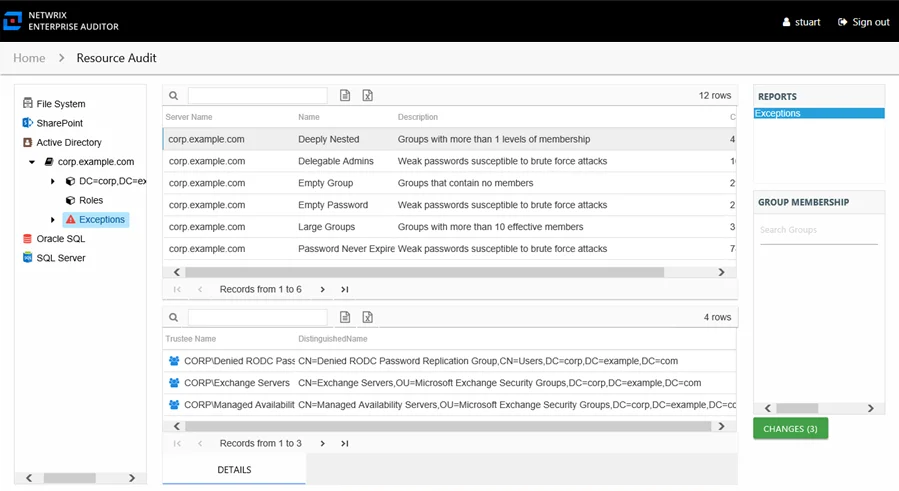
Task: Select the Deeply Nested exception row
Action: (x=450, y=139)
